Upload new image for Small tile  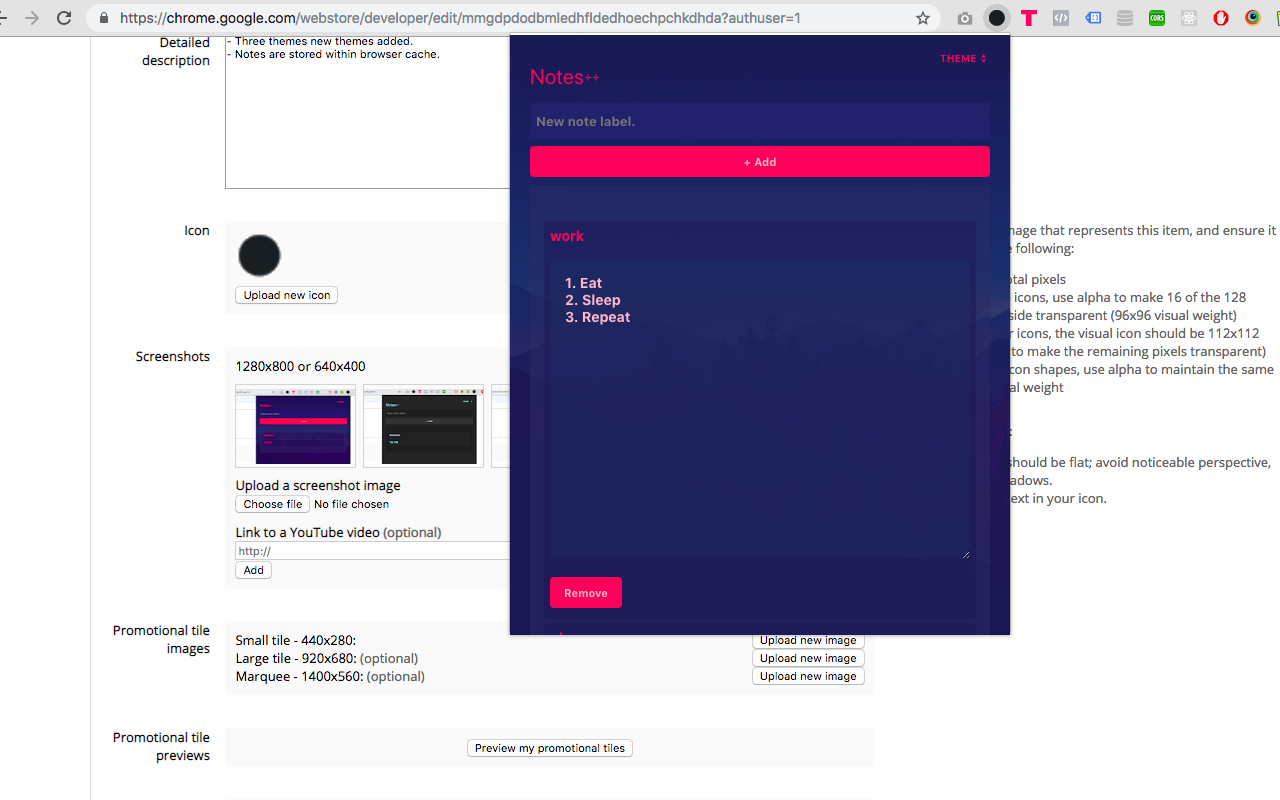[808, 640]
